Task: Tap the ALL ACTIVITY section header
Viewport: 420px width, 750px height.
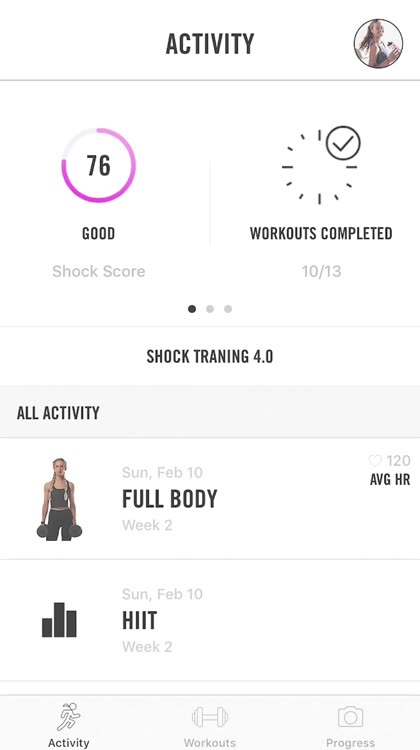Action: (210, 412)
